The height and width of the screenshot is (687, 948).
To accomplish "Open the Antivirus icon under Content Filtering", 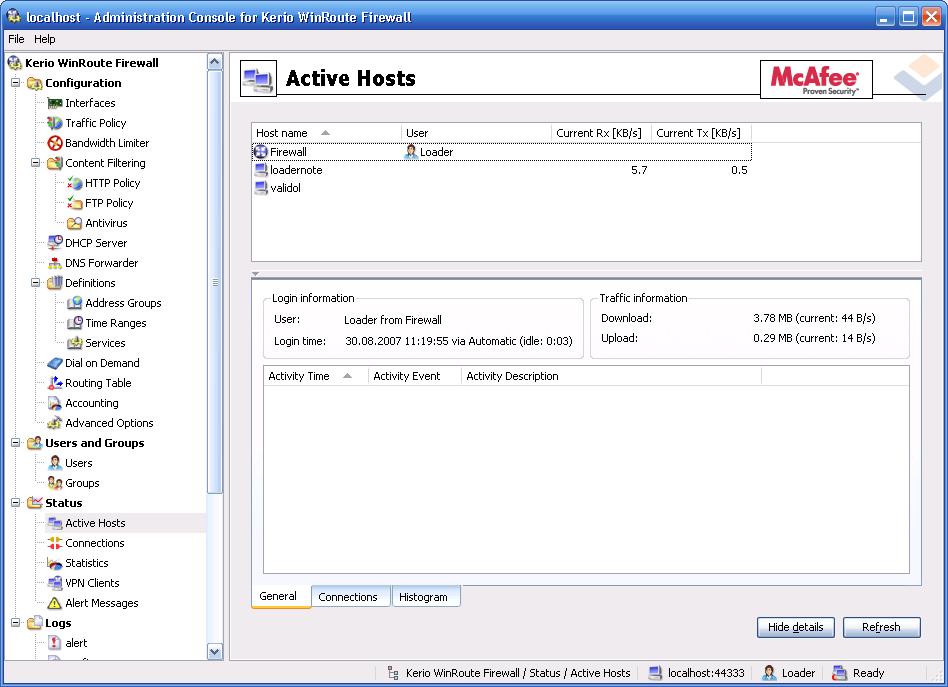I will pos(75,223).
